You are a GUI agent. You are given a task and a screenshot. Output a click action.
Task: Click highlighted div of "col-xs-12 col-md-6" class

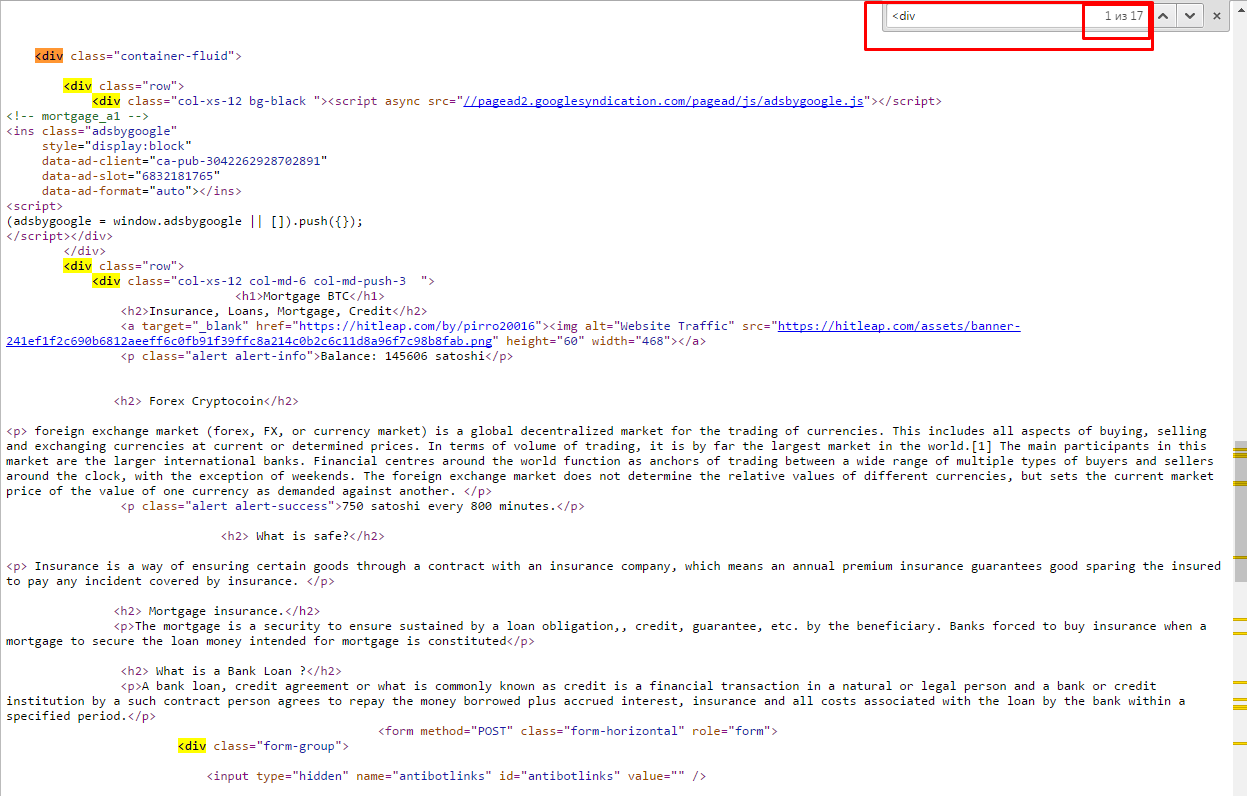coord(106,281)
